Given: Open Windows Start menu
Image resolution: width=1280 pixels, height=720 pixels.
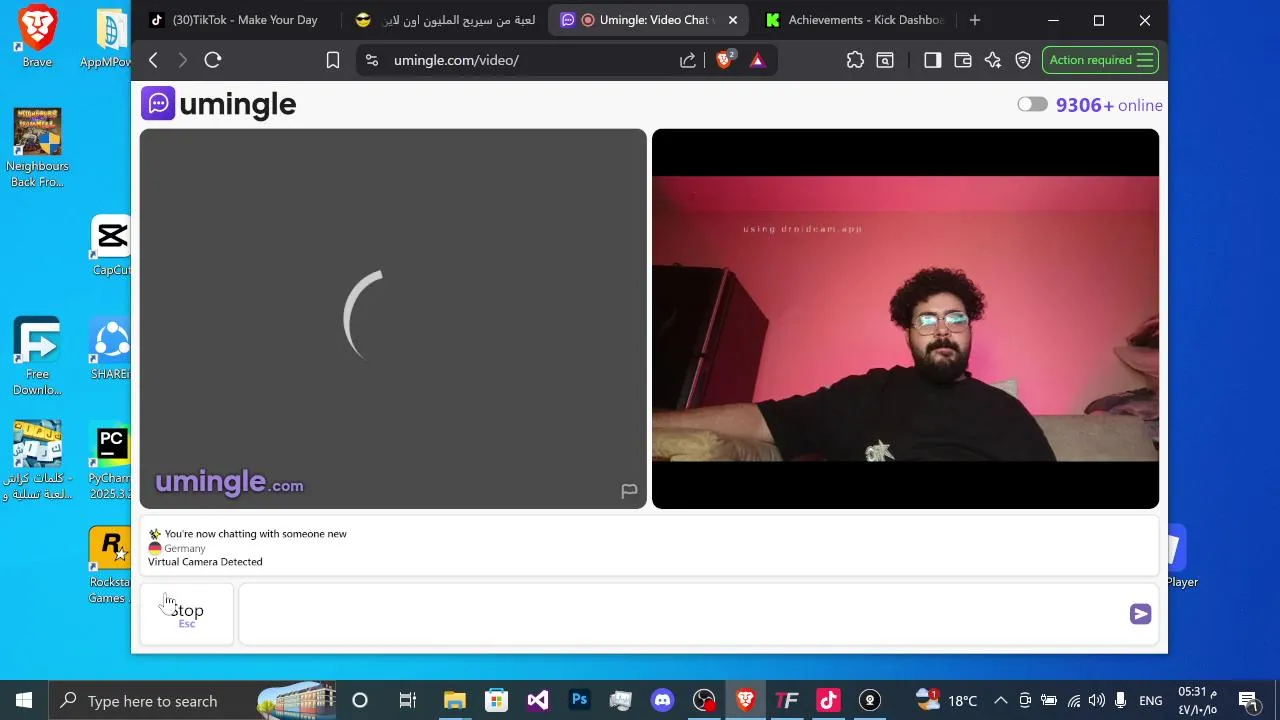Looking at the screenshot, I should click(x=24, y=700).
